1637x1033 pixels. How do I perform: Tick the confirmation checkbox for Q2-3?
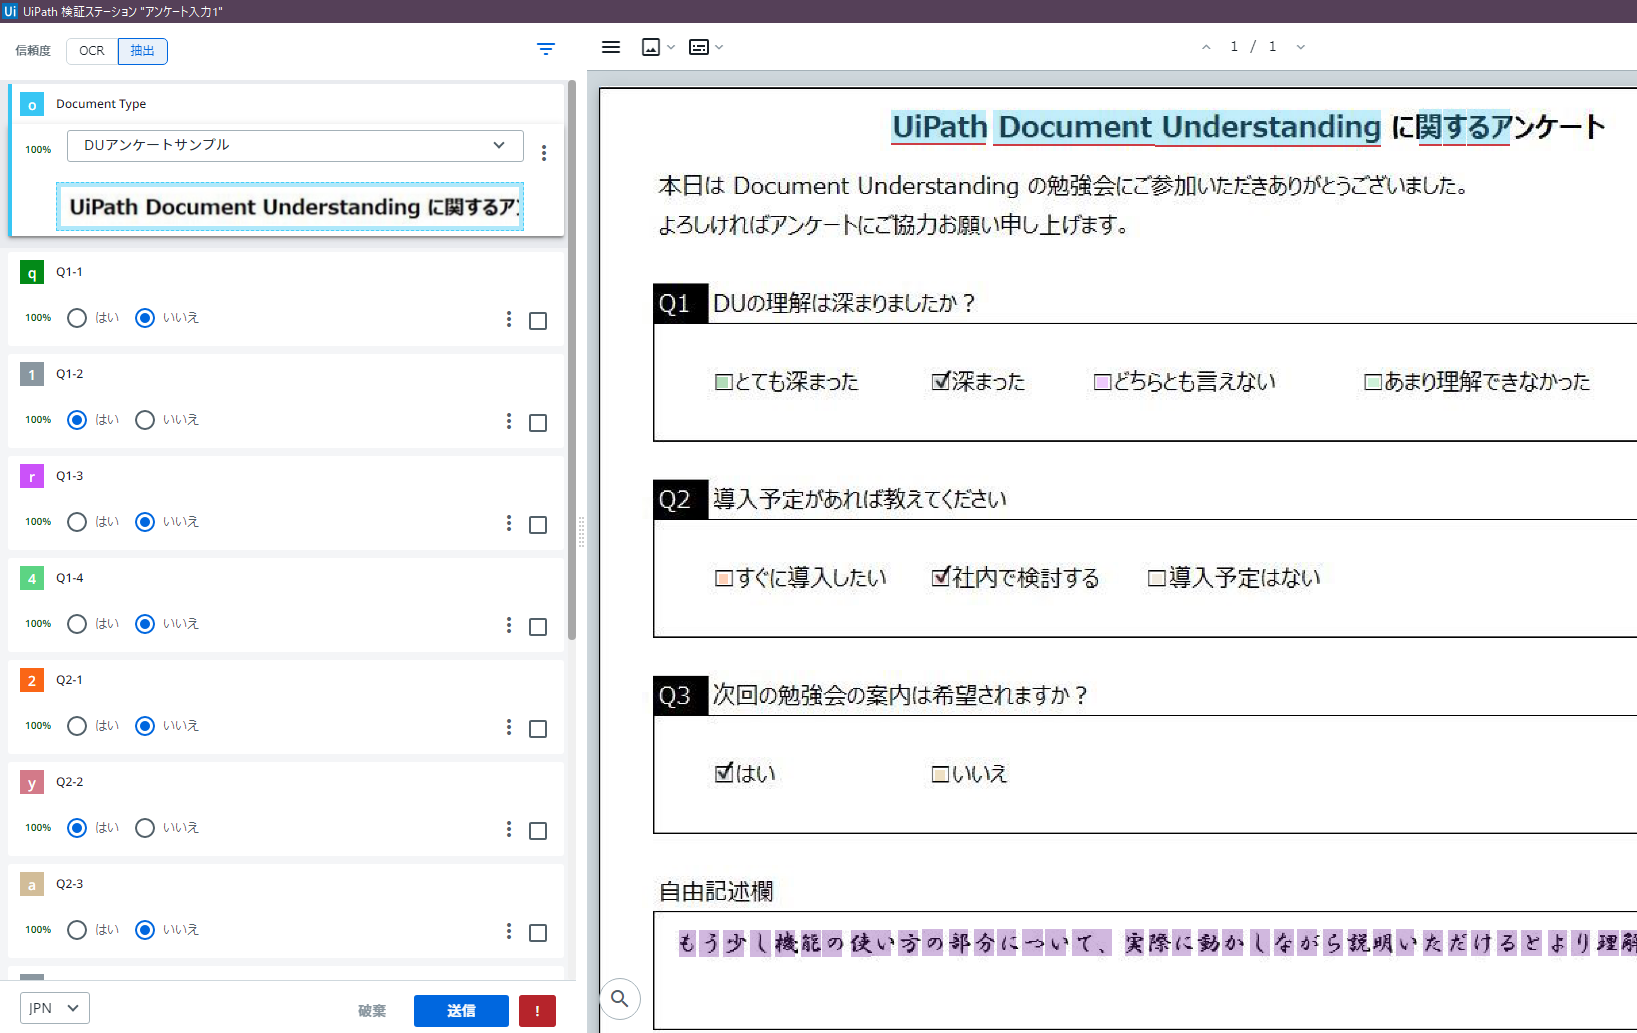pos(538,933)
